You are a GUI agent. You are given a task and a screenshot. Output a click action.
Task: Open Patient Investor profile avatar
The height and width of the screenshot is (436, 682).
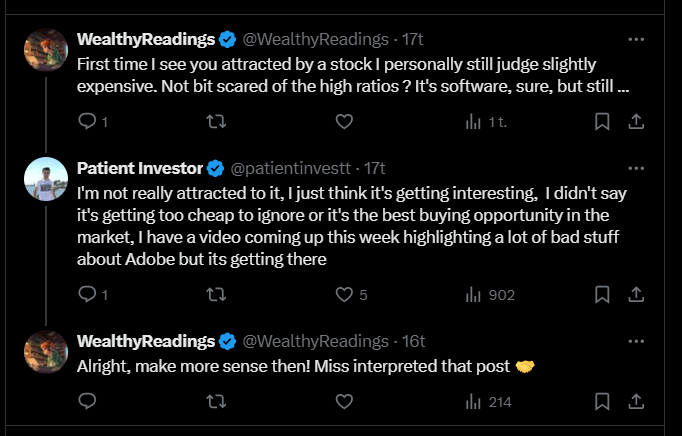point(46,179)
